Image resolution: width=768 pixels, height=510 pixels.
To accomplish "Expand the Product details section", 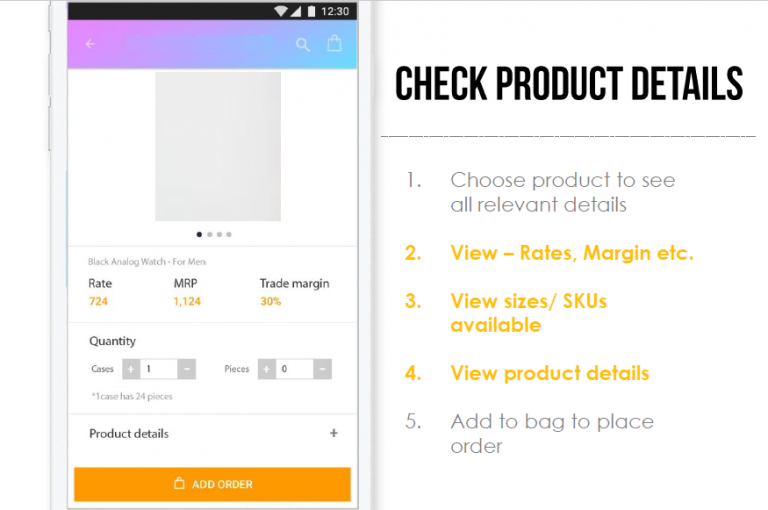I will point(334,433).
